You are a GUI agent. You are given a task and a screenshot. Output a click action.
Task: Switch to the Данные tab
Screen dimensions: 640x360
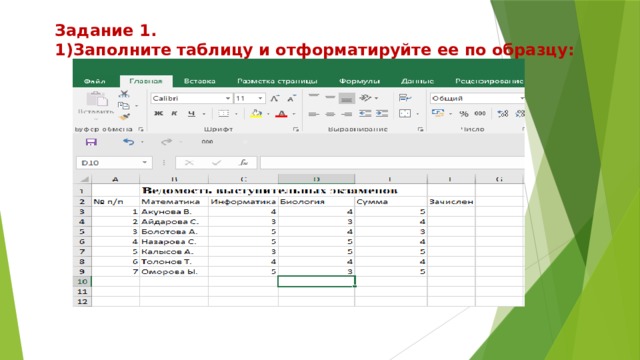[417, 81]
